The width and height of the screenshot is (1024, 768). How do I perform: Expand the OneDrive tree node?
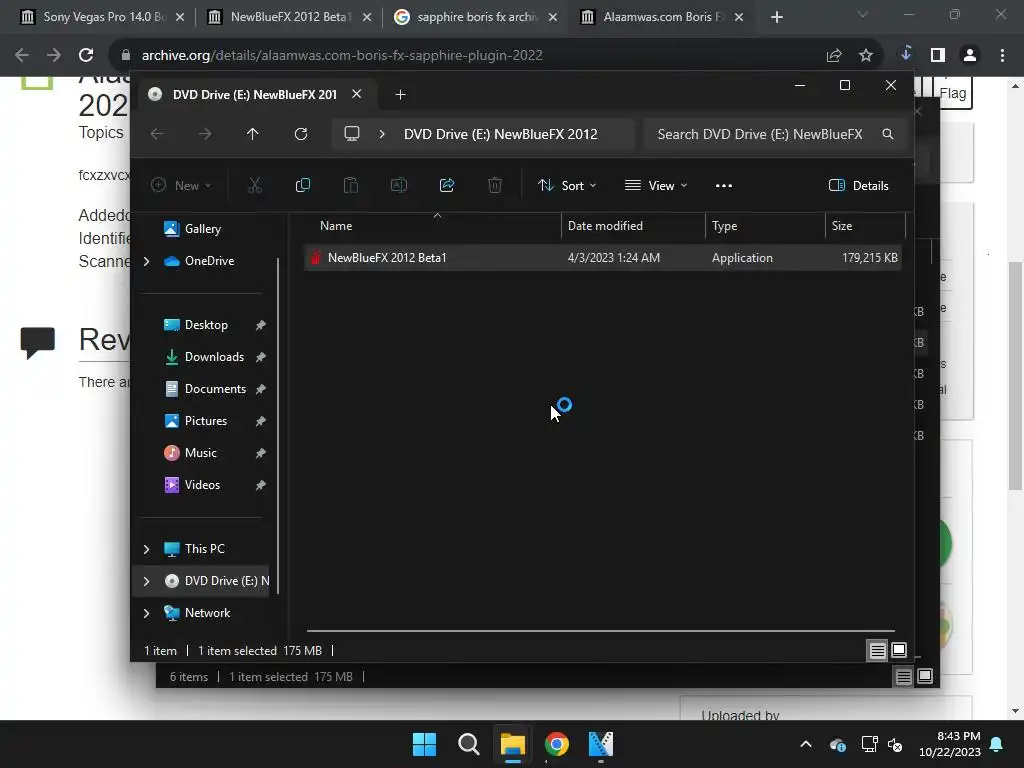point(146,261)
